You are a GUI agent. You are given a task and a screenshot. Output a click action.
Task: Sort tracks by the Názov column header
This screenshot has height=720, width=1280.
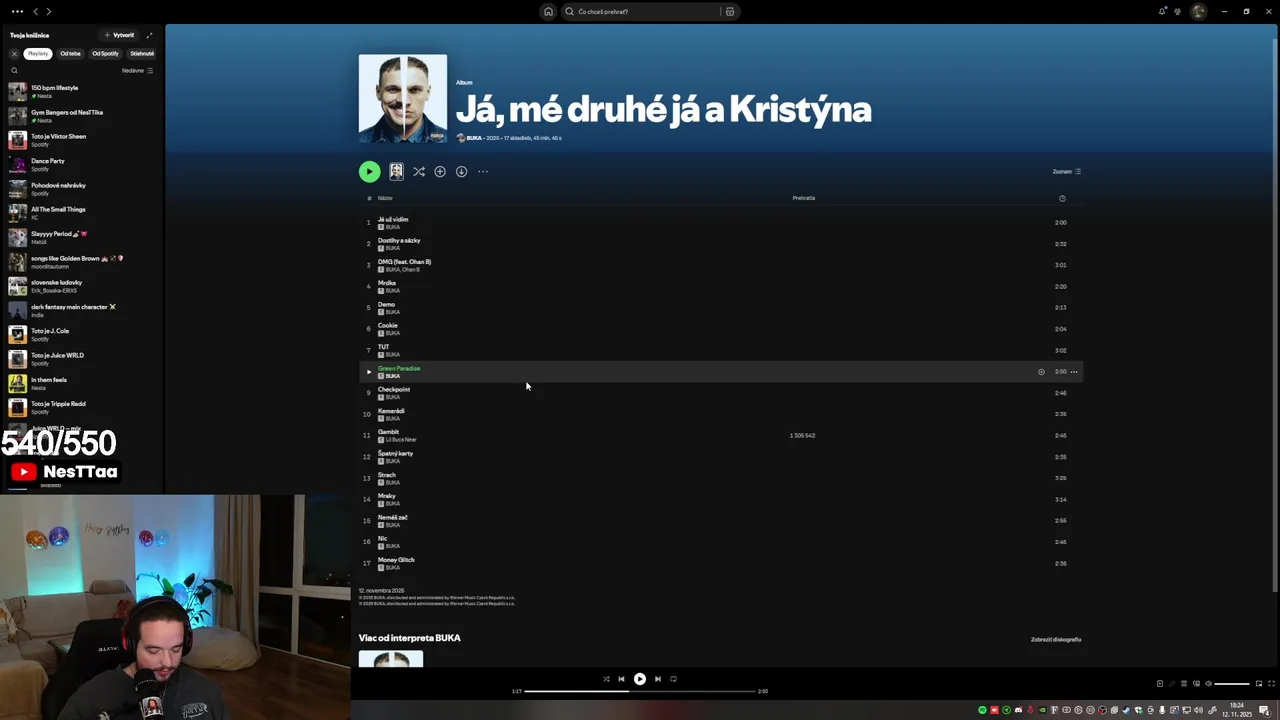click(385, 198)
